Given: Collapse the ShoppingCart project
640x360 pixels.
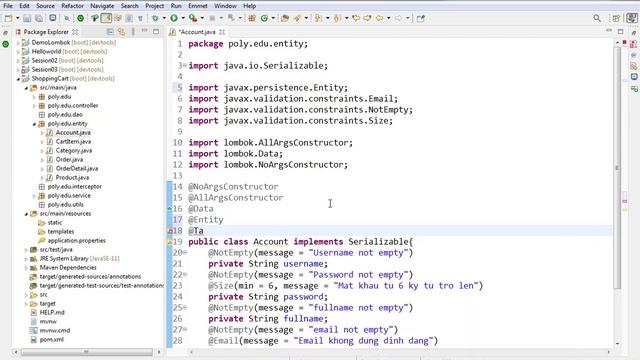Looking at the screenshot, I should pos(18,78).
